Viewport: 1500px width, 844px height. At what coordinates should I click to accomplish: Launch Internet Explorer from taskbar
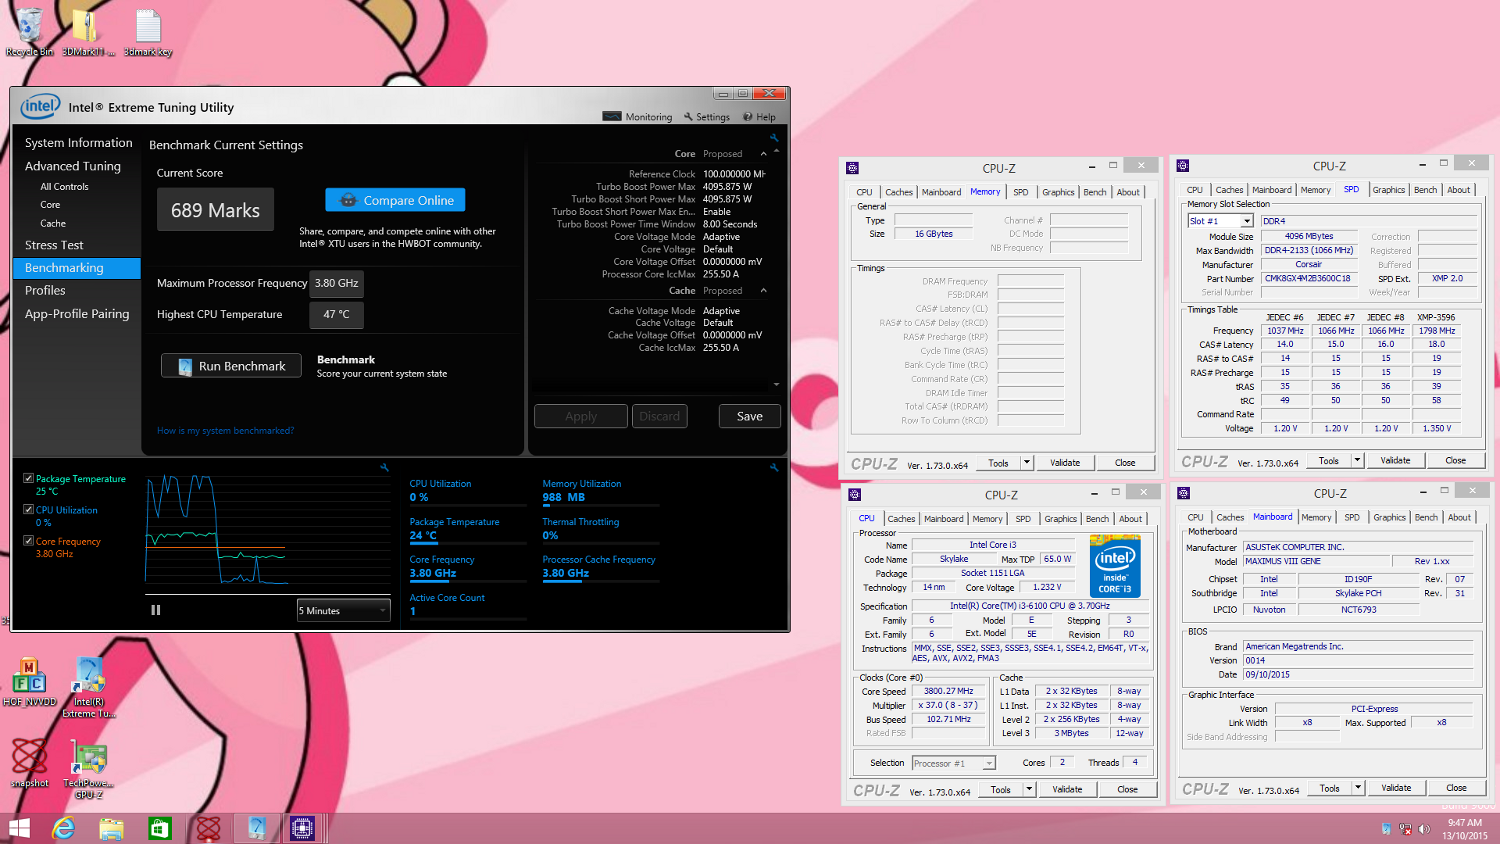(64, 828)
